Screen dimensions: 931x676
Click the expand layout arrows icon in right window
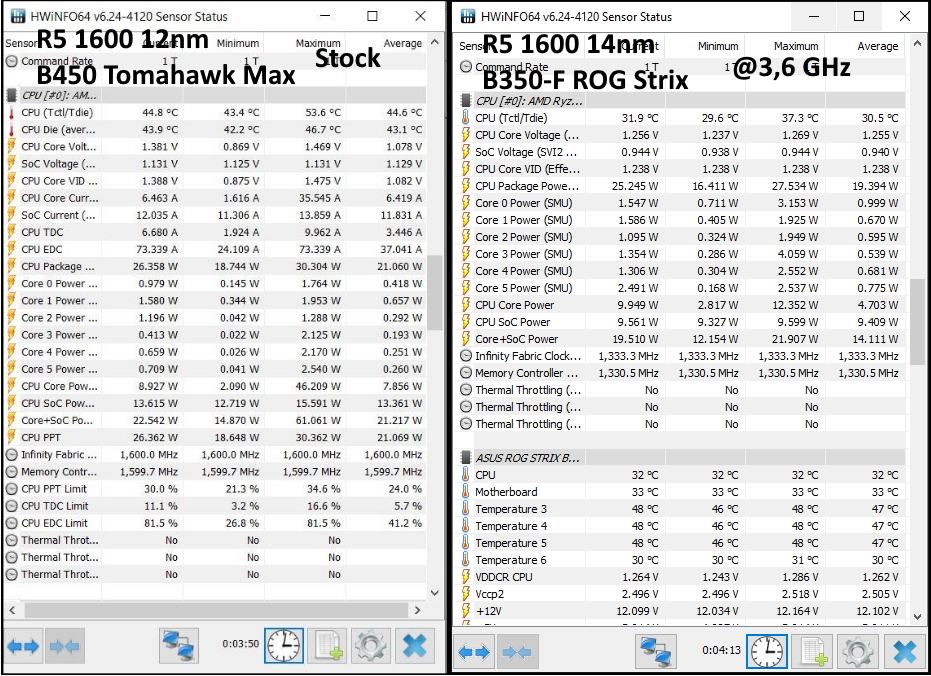pos(474,652)
